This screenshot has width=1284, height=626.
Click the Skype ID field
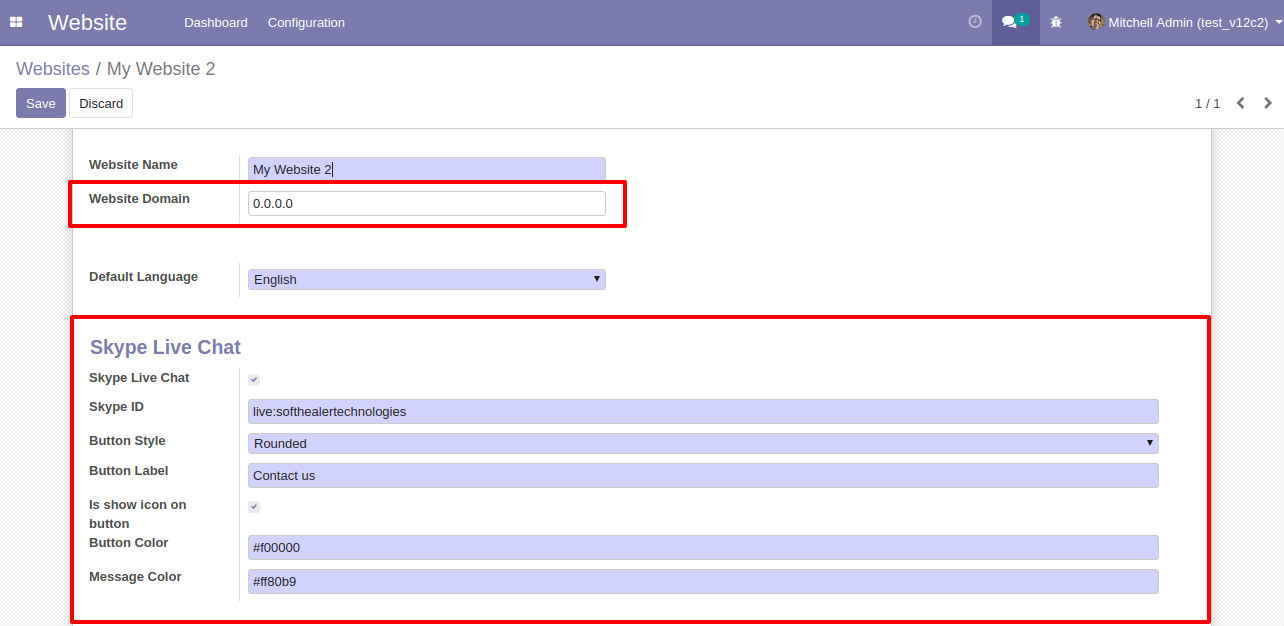(703, 411)
